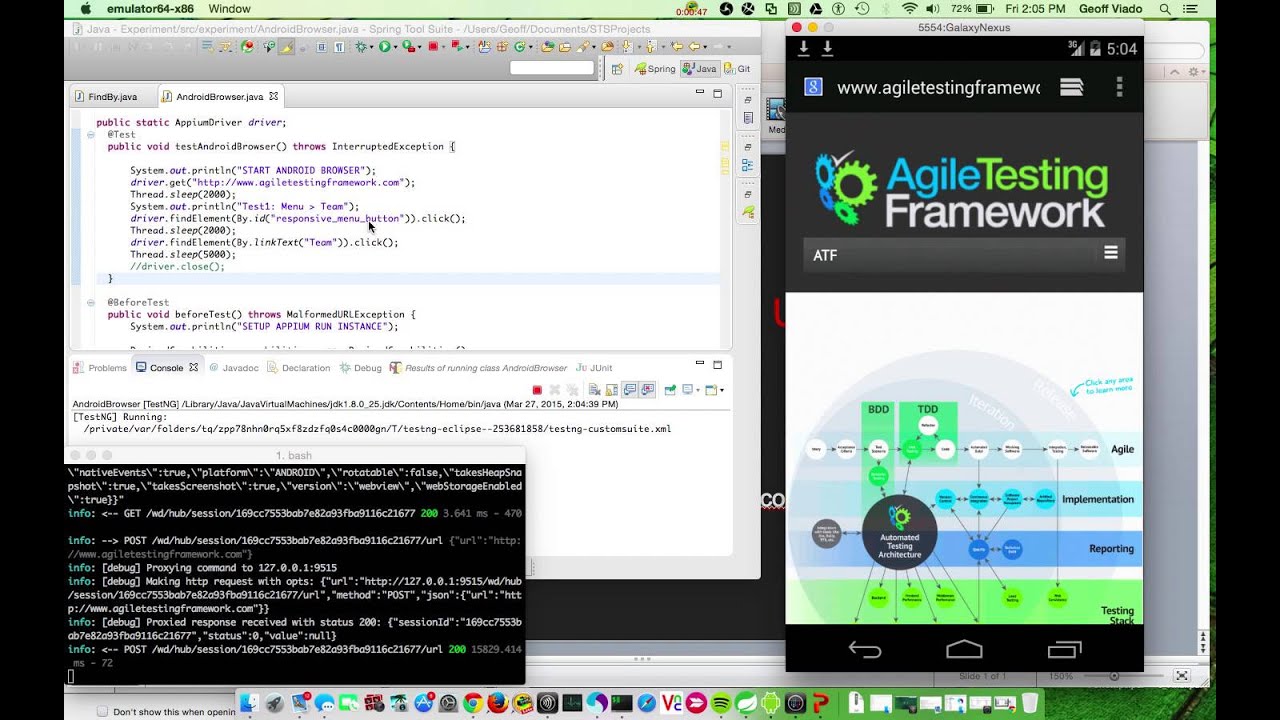Expand the ATF responsive menu in emulator
The height and width of the screenshot is (720, 1280).
pyautogui.click(x=1110, y=254)
